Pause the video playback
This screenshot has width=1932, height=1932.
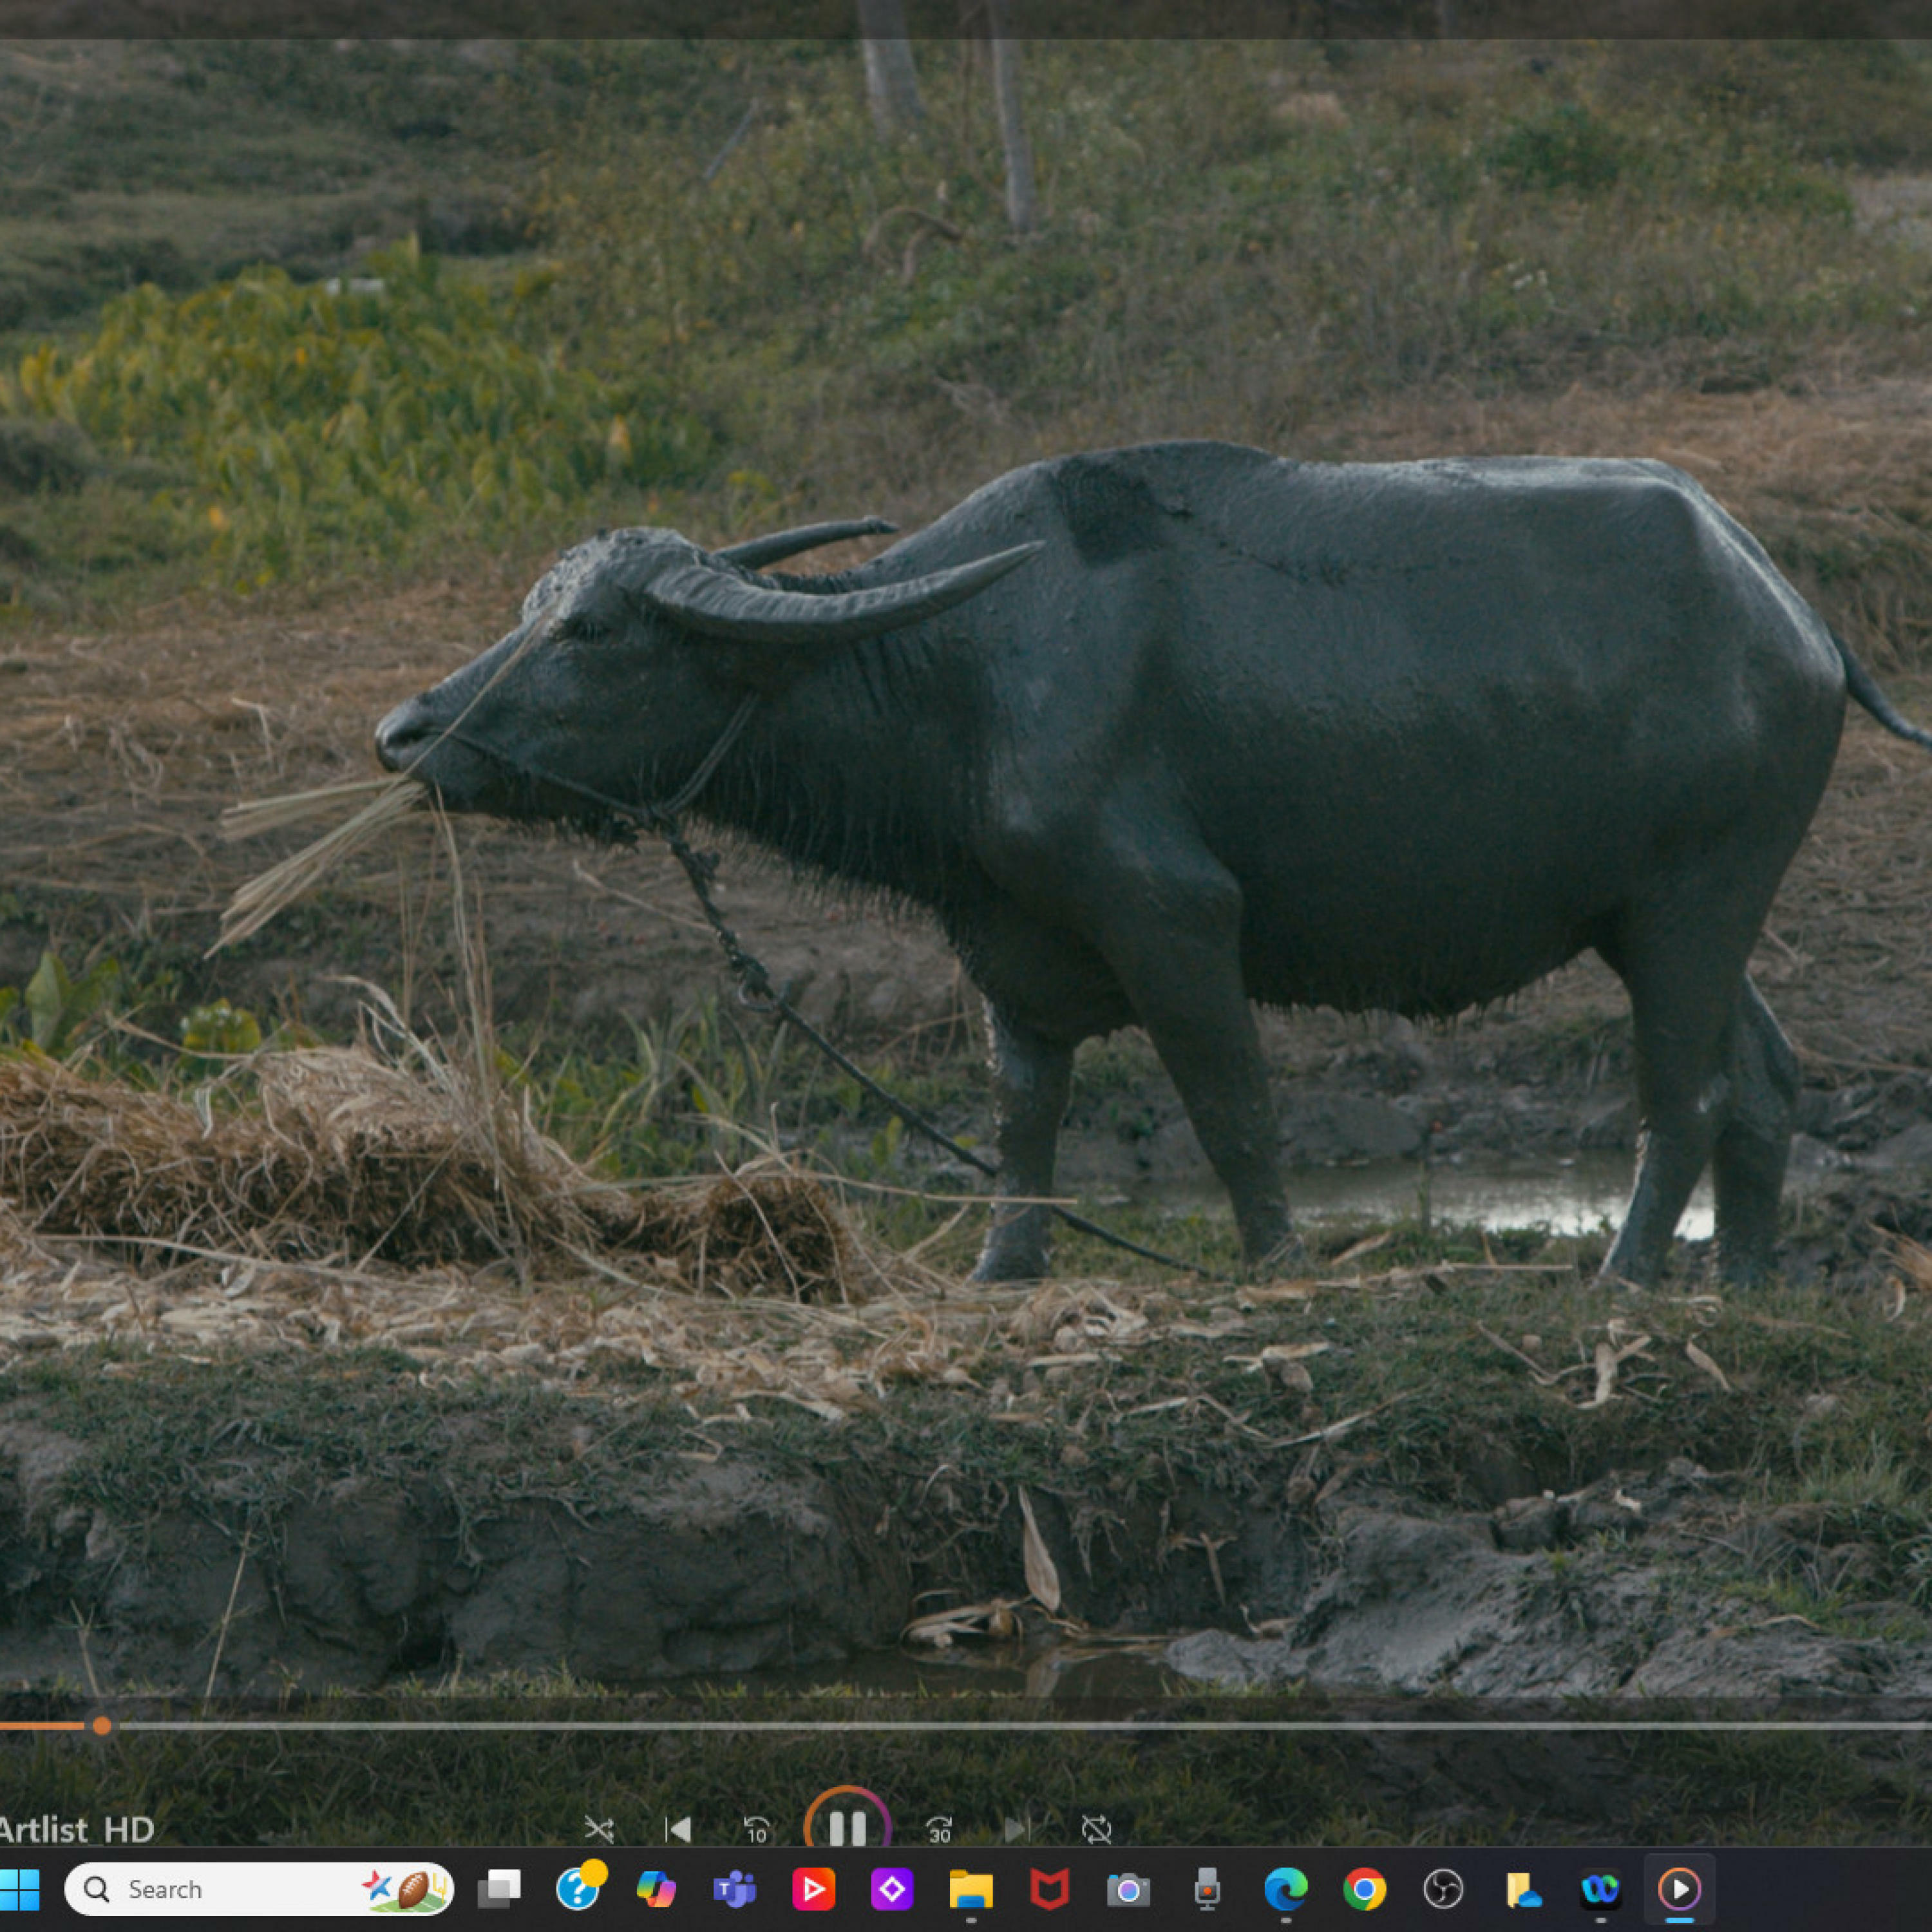(847, 1829)
